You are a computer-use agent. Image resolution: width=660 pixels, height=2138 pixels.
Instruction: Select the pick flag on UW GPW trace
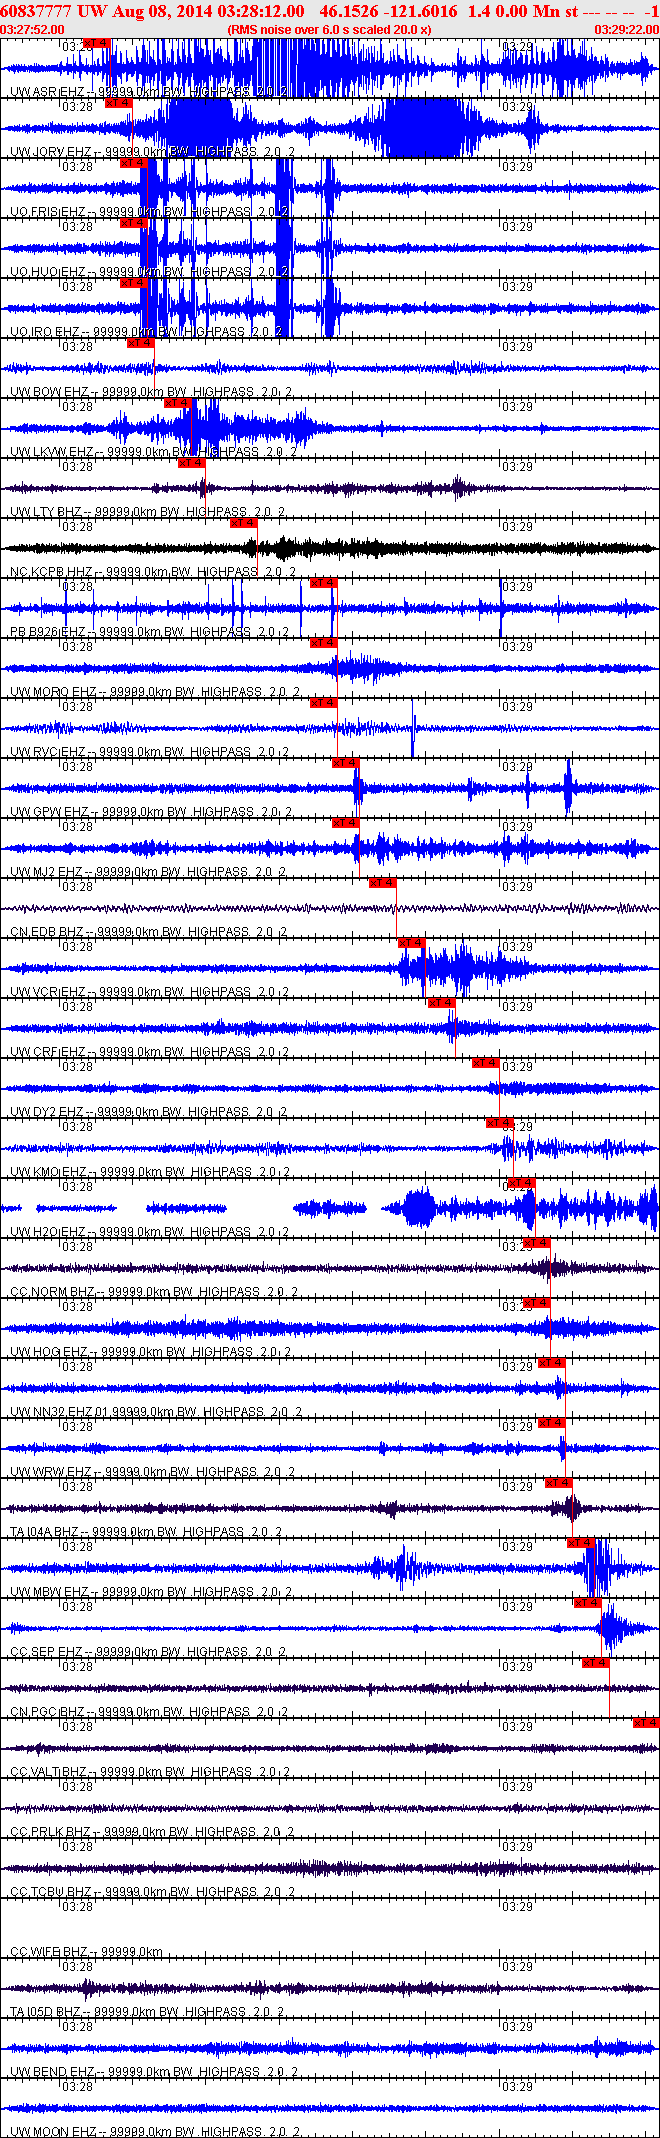[345, 763]
